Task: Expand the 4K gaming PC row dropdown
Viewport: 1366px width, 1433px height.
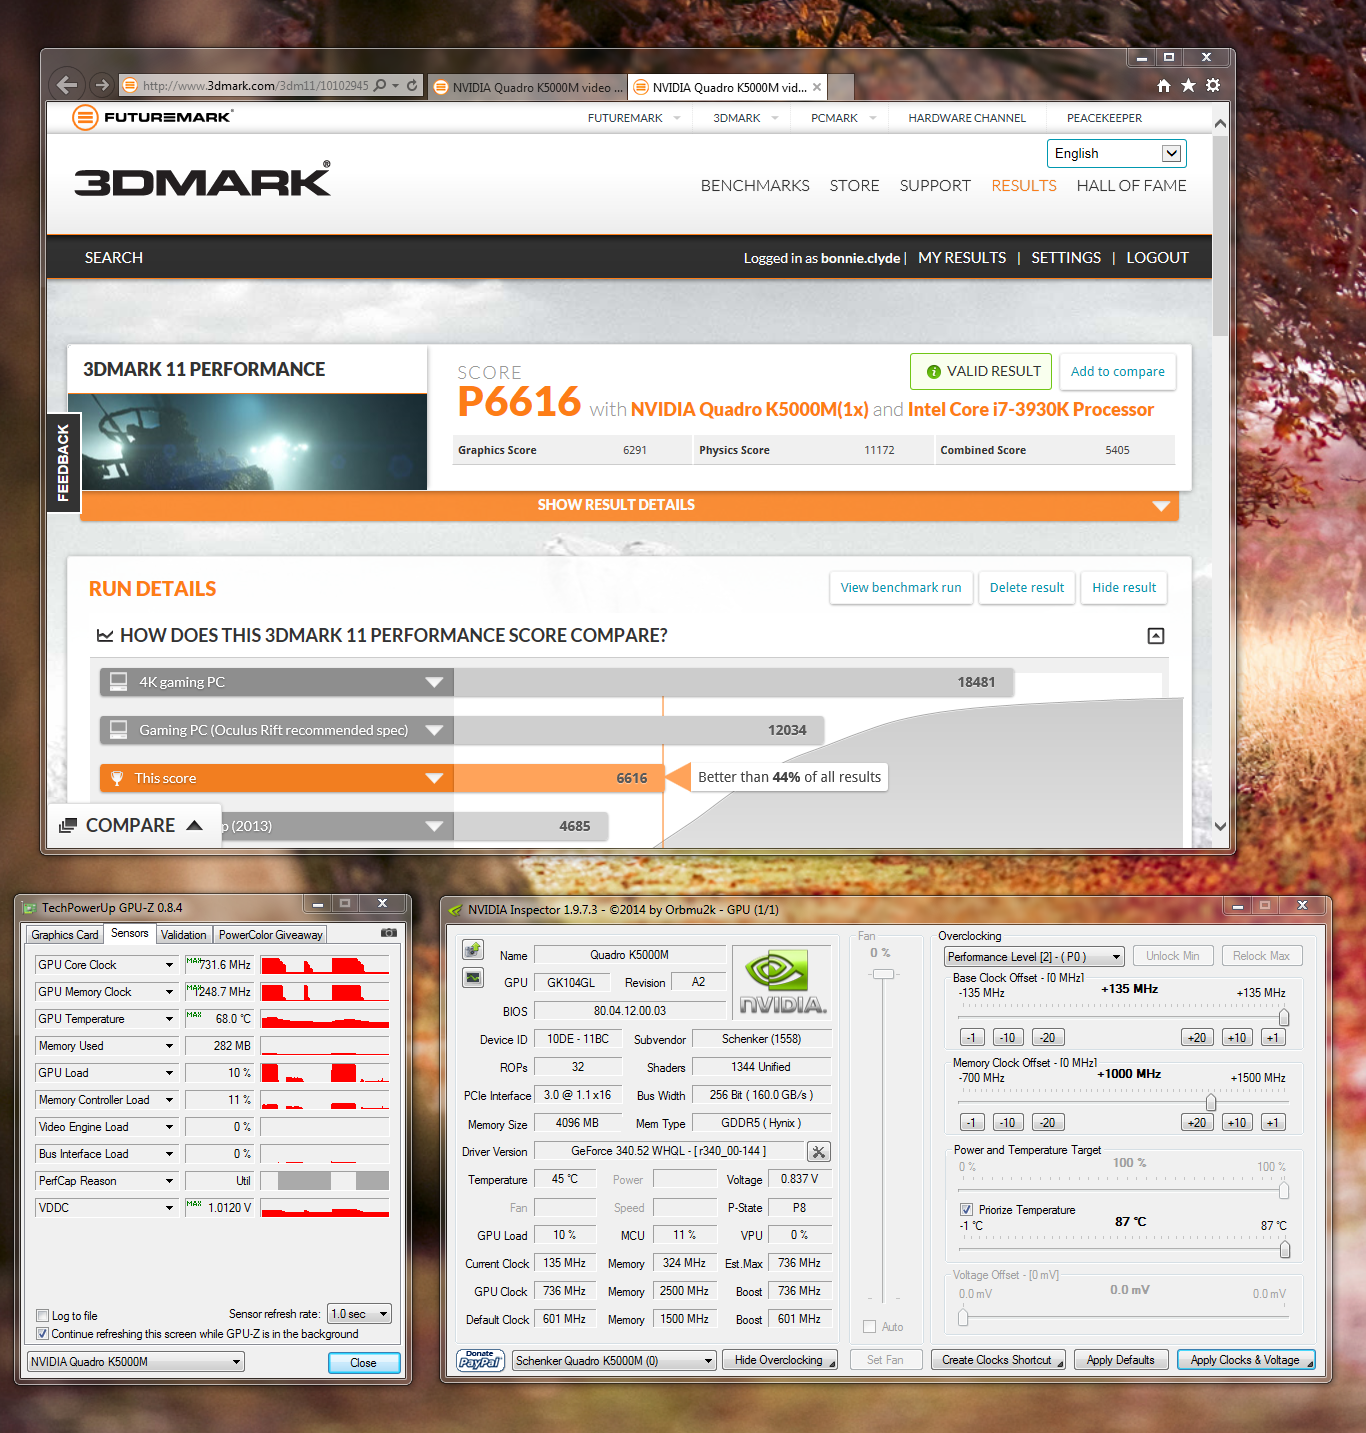Action: click(x=434, y=682)
